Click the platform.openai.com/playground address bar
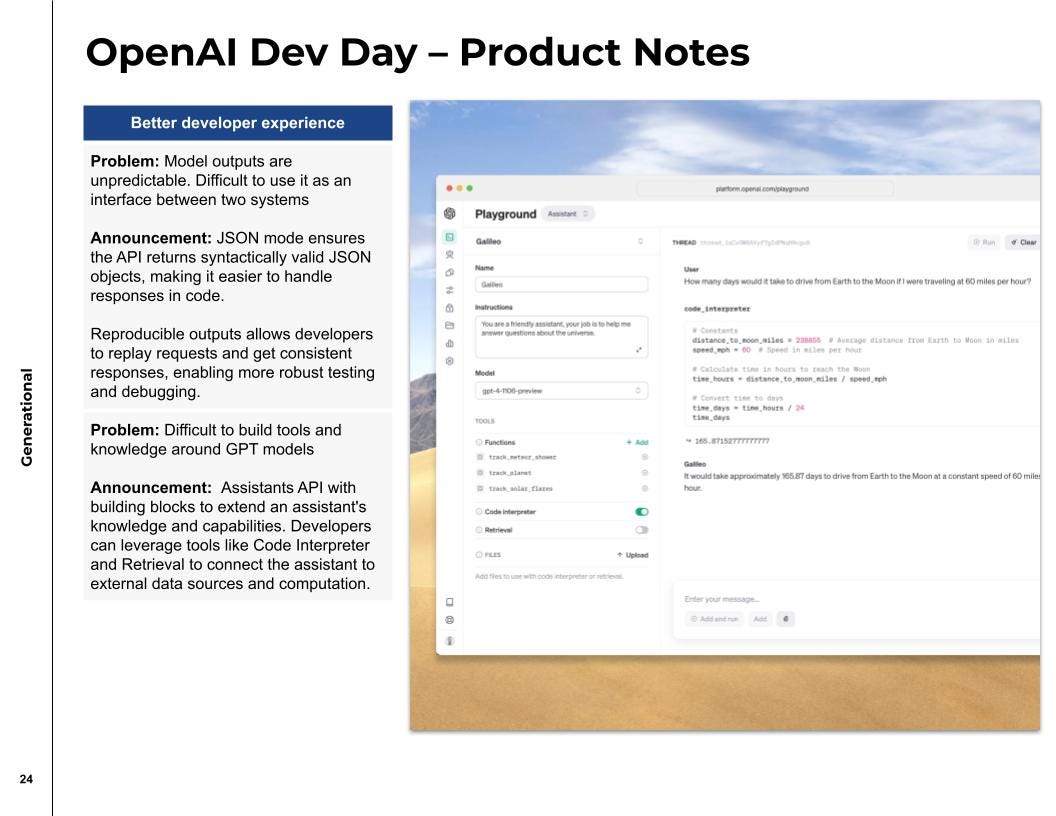1056x816 pixels. coord(764,189)
